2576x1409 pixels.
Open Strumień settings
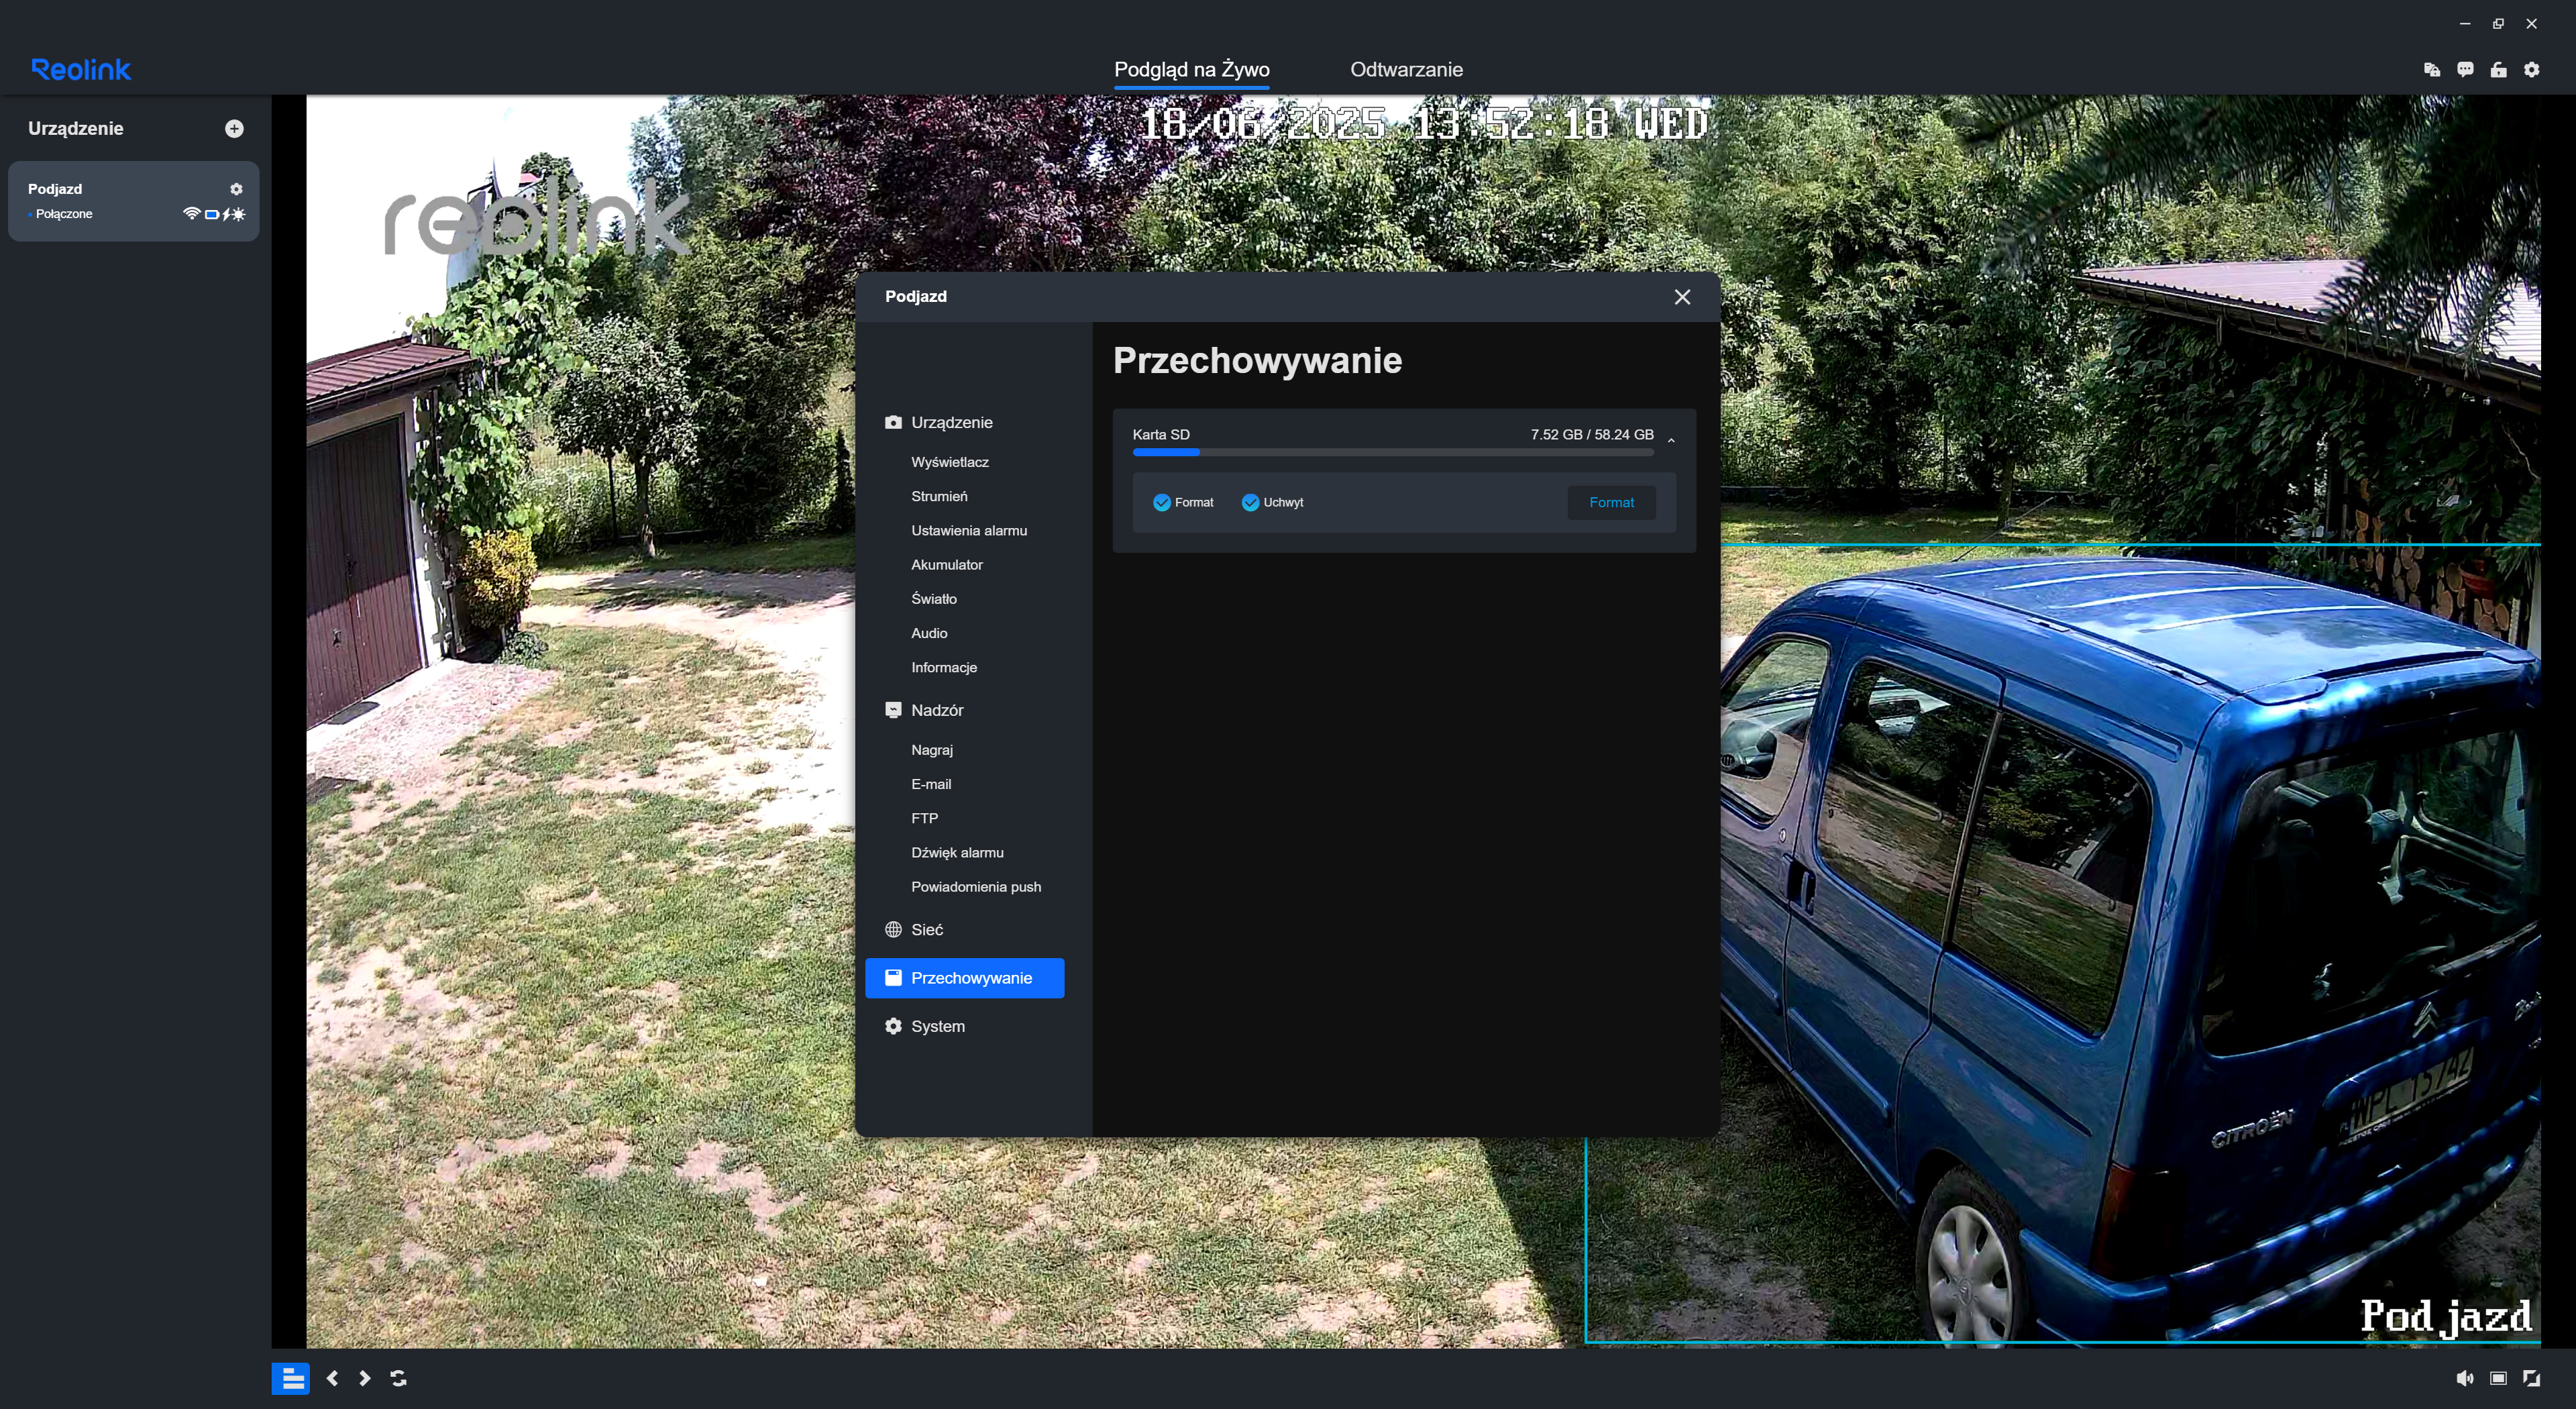(939, 496)
